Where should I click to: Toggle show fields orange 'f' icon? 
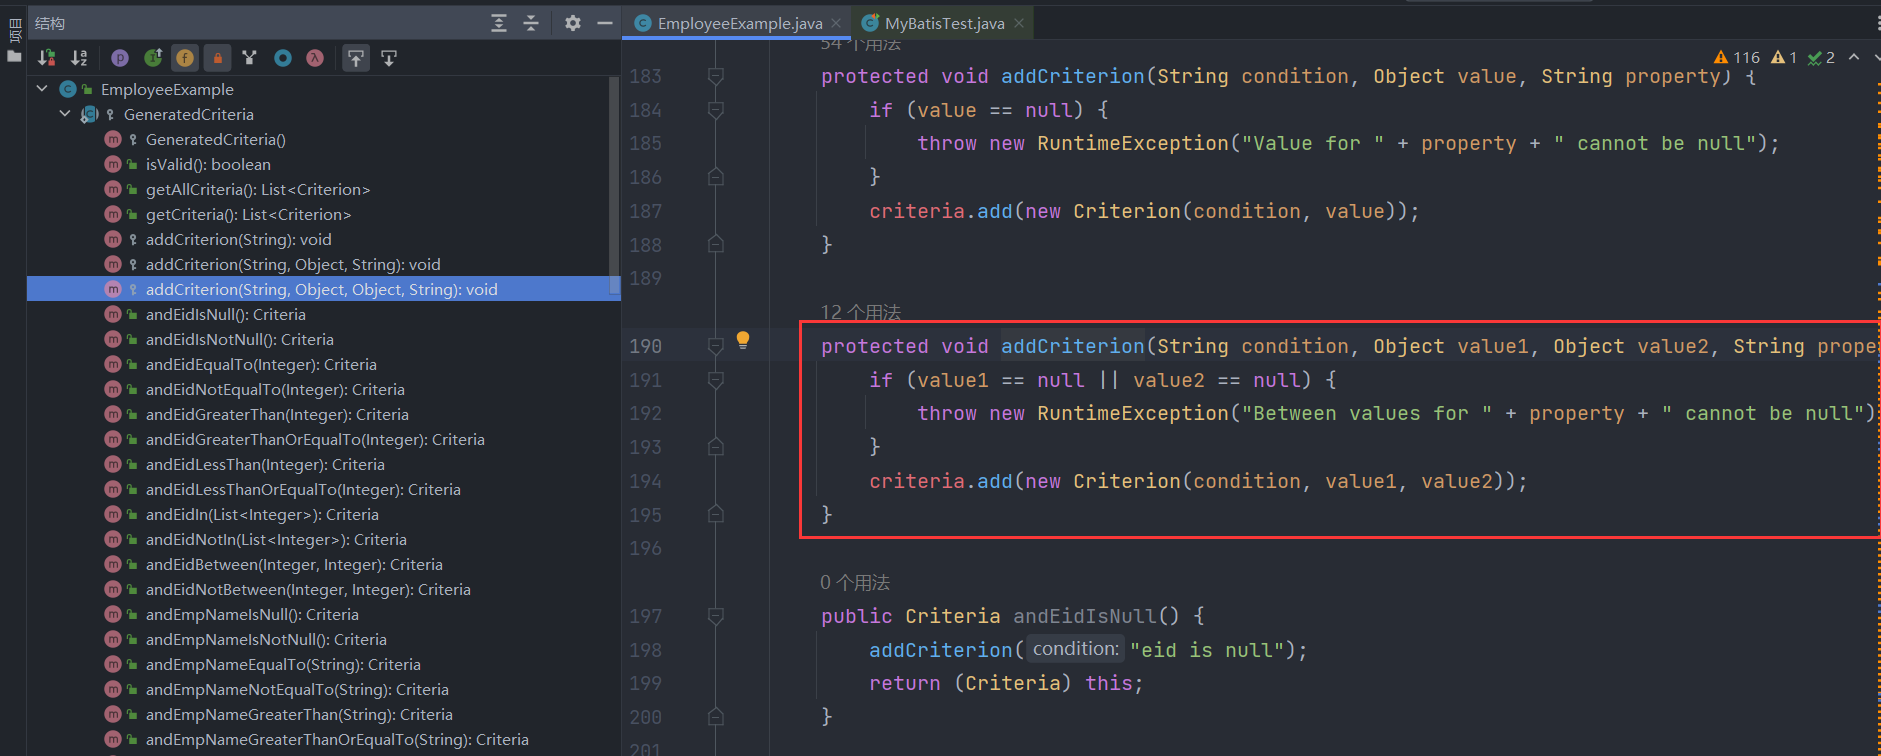pos(185,58)
